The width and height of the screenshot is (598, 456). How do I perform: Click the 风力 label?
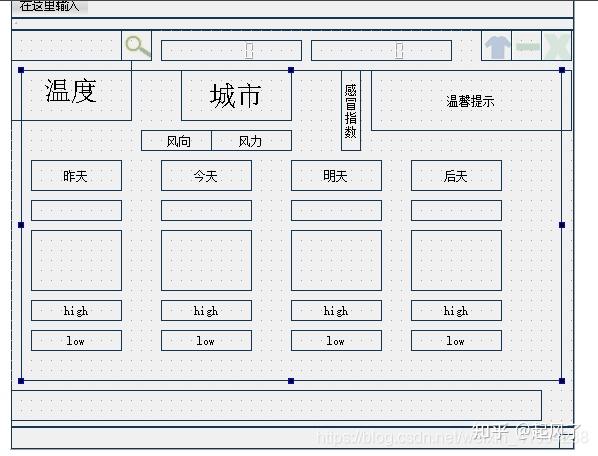coord(252,141)
